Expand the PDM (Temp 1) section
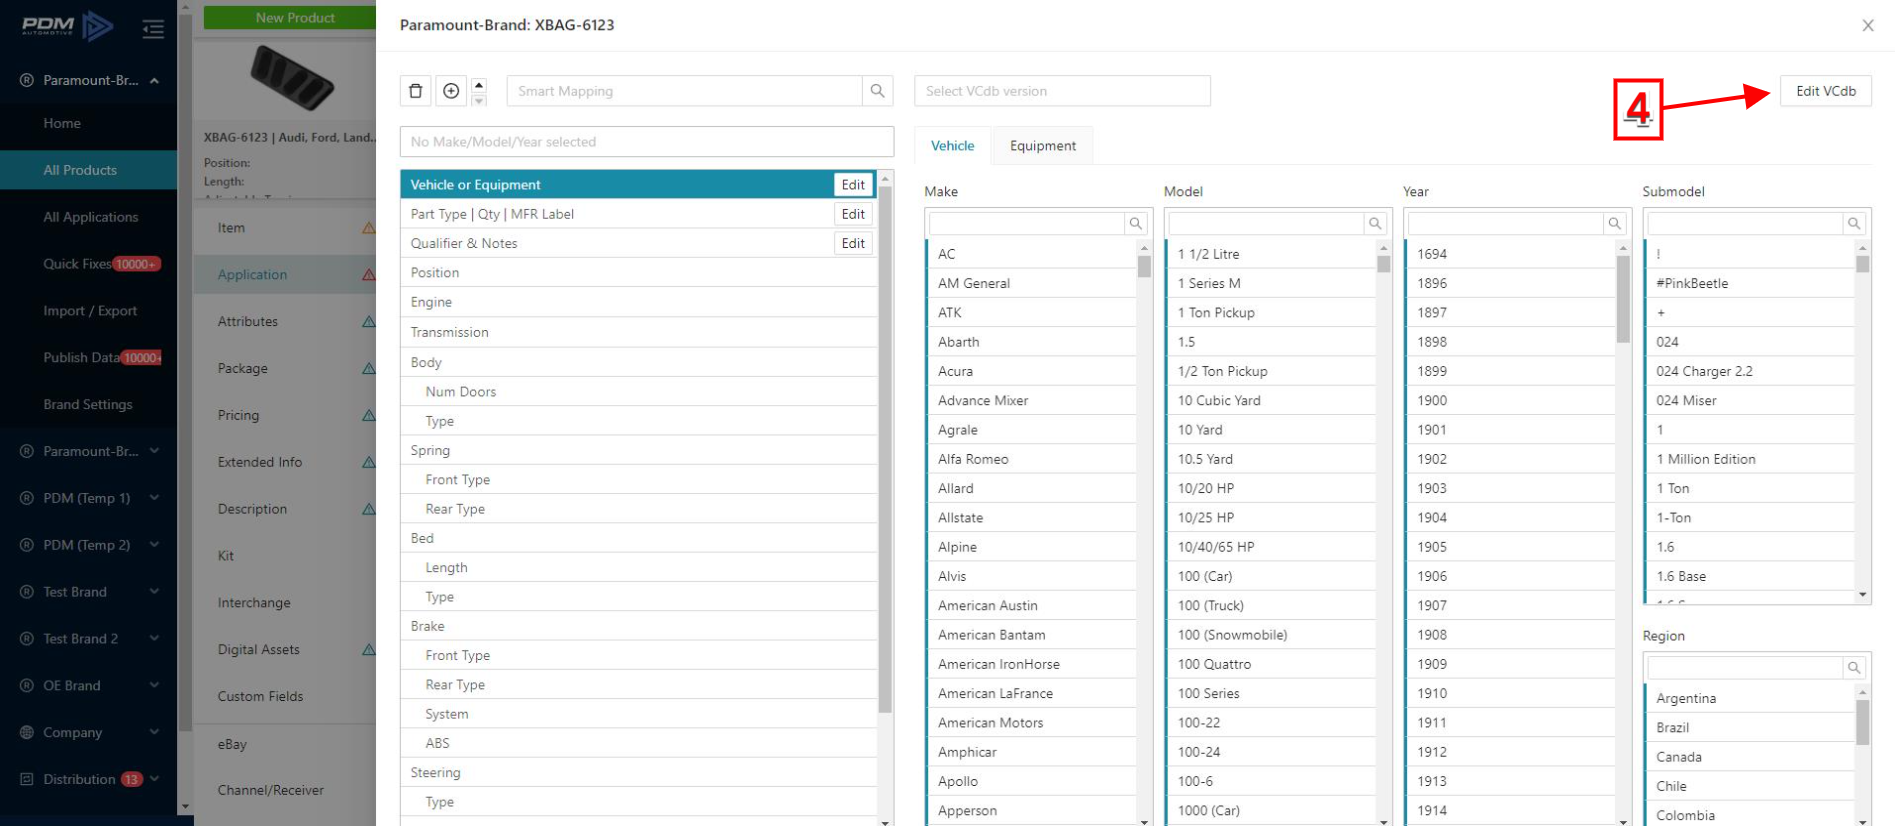This screenshot has height=826, width=1895. point(155,498)
